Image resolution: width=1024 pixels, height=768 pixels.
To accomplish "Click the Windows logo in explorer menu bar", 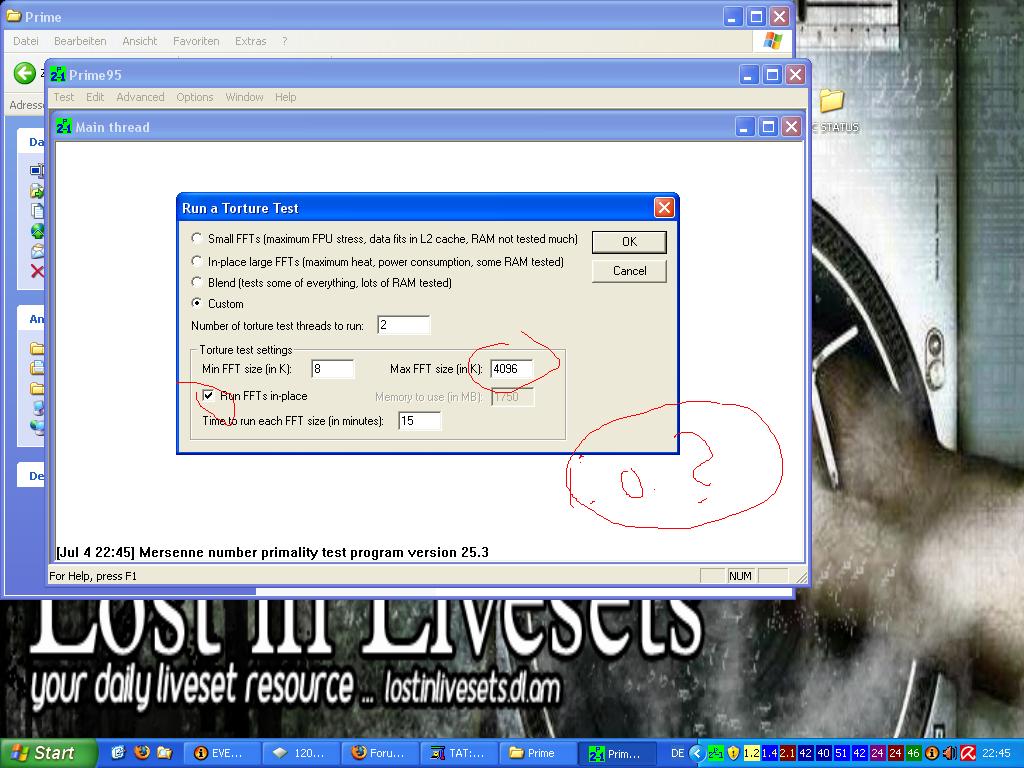I will click(x=773, y=40).
